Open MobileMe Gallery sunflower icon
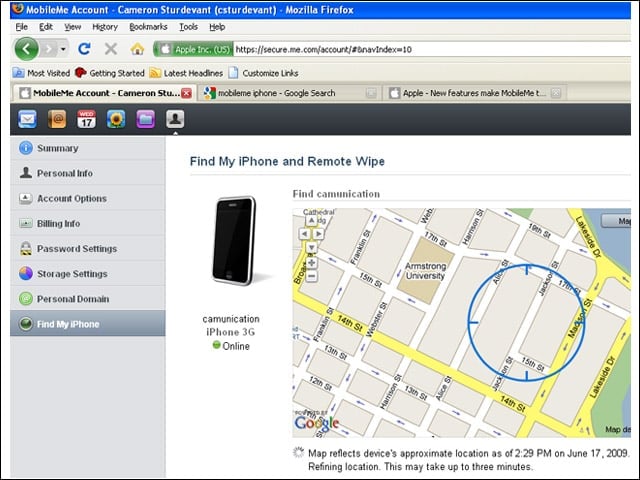Viewport: 640px width, 480px height. [x=116, y=119]
